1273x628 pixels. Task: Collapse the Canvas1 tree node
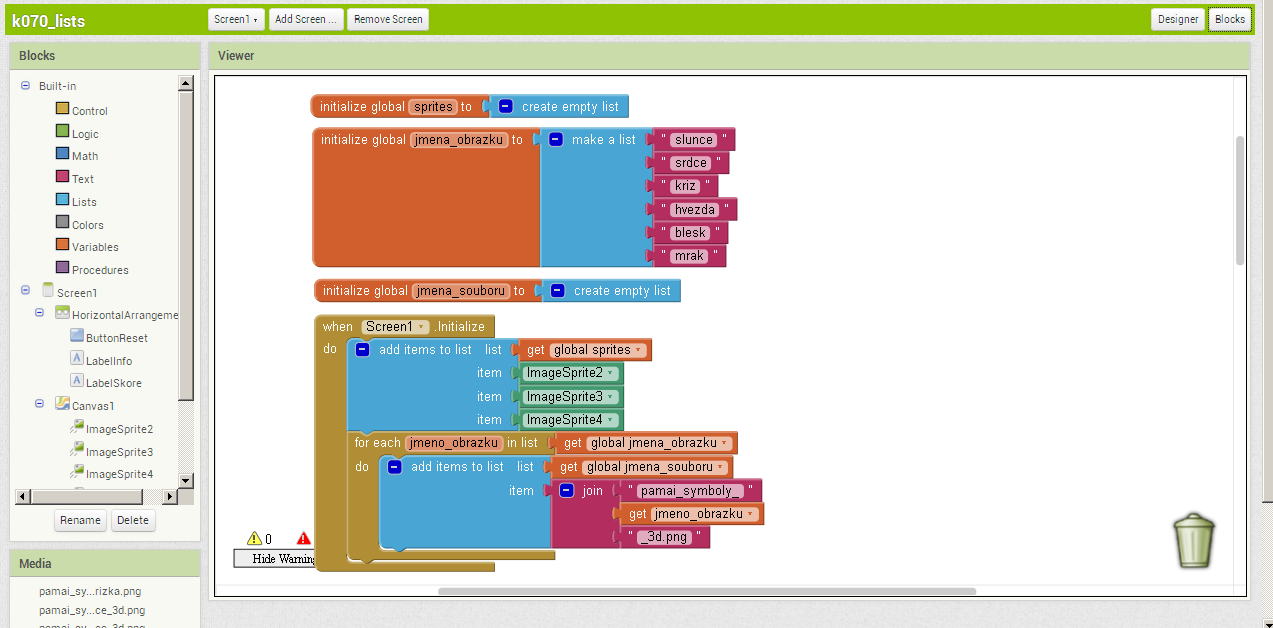pos(40,405)
